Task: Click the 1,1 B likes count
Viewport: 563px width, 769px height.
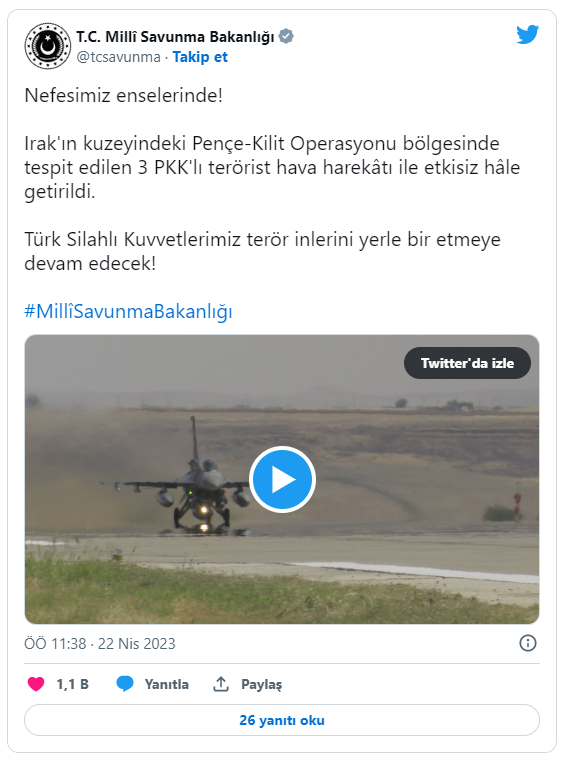Action: pyautogui.click(x=73, y=684)
